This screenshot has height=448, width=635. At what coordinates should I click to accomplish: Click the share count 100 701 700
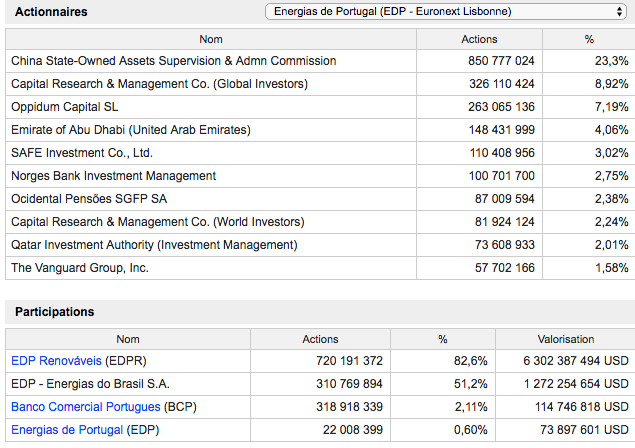[502, 176]
